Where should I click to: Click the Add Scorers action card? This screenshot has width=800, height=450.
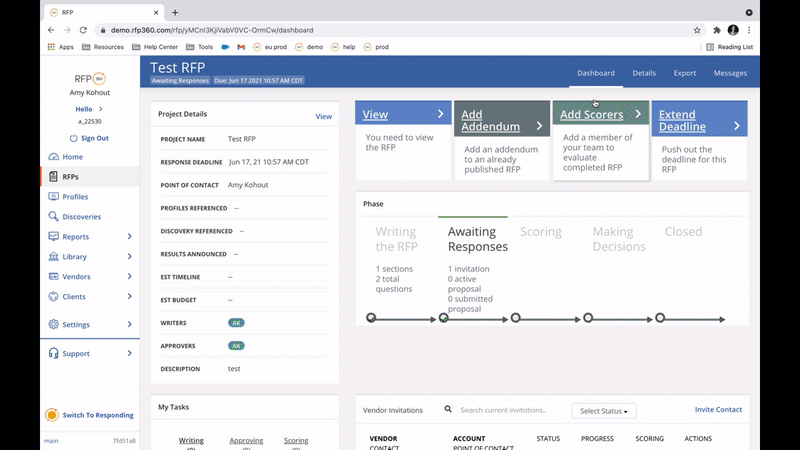[x=600, y=140]
